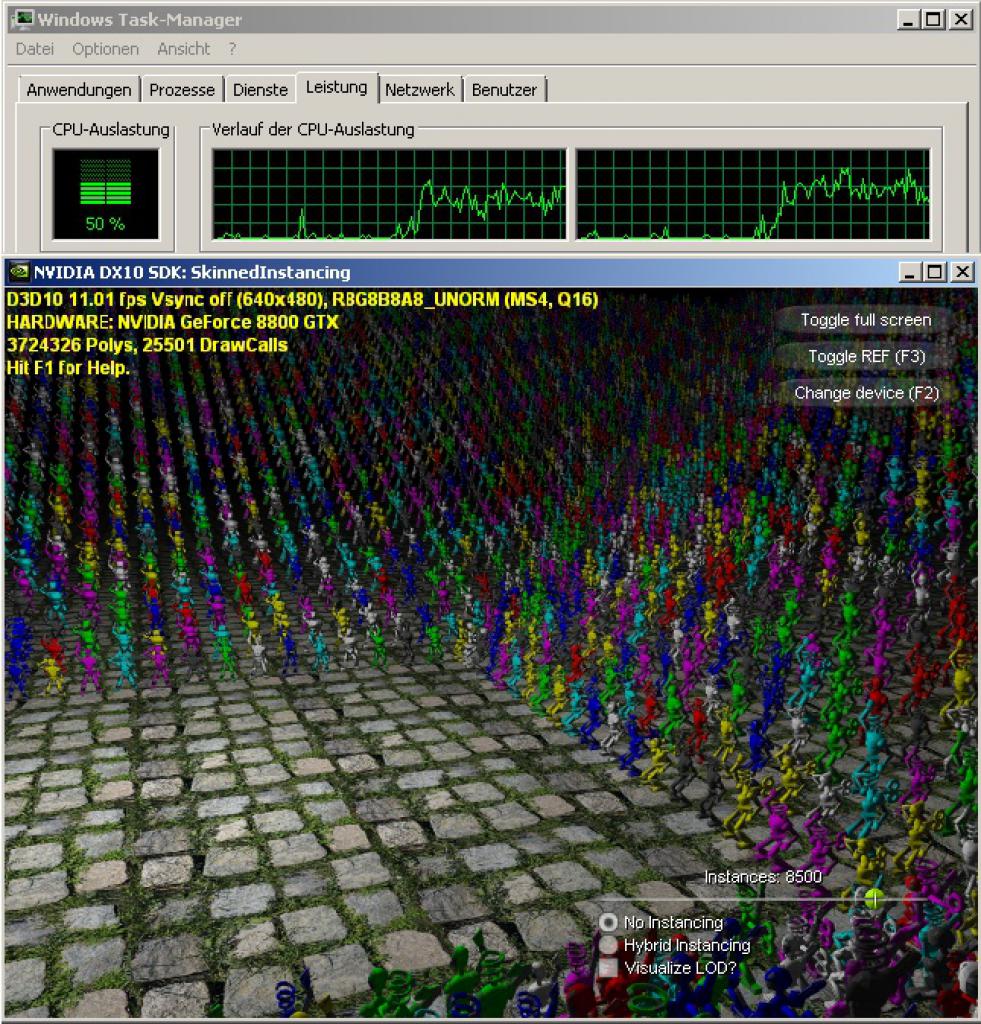
Task: Click the 3724326 Polys, 25501 DrawCalls text
Action: [147, 345]
